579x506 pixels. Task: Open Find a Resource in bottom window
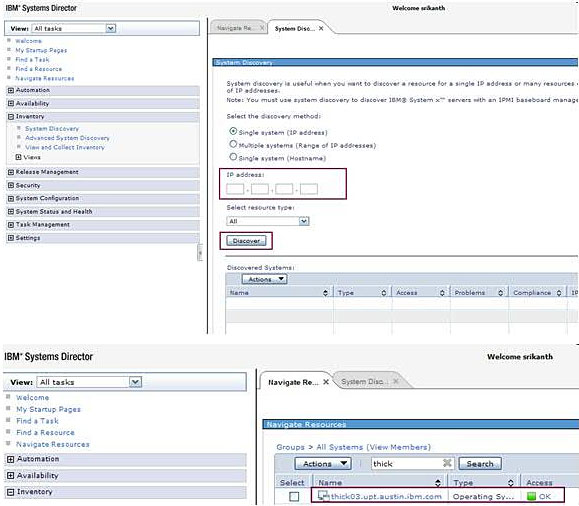(x=45, y=433)
